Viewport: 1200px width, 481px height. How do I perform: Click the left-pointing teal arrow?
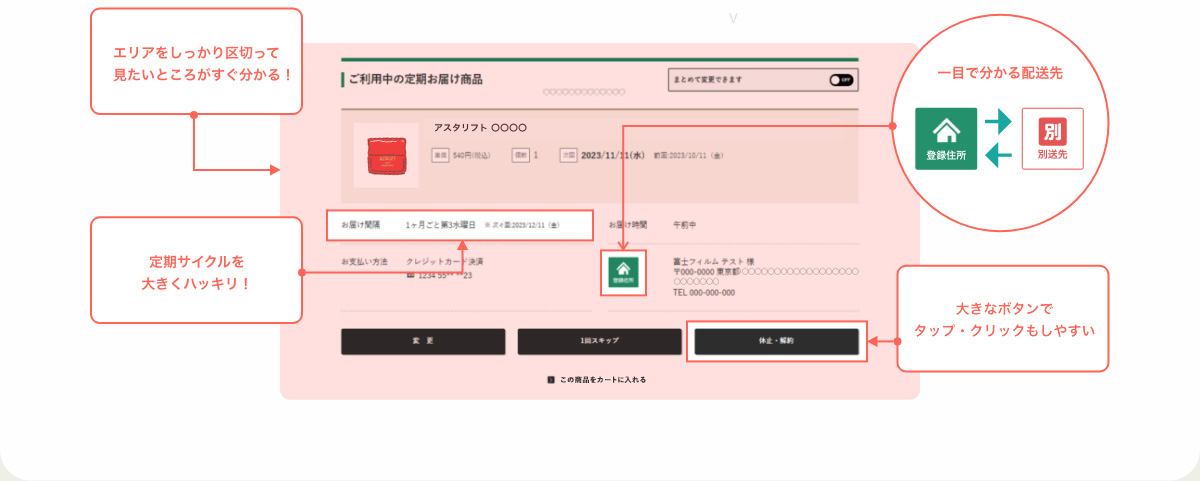click(x=999, y=155)
